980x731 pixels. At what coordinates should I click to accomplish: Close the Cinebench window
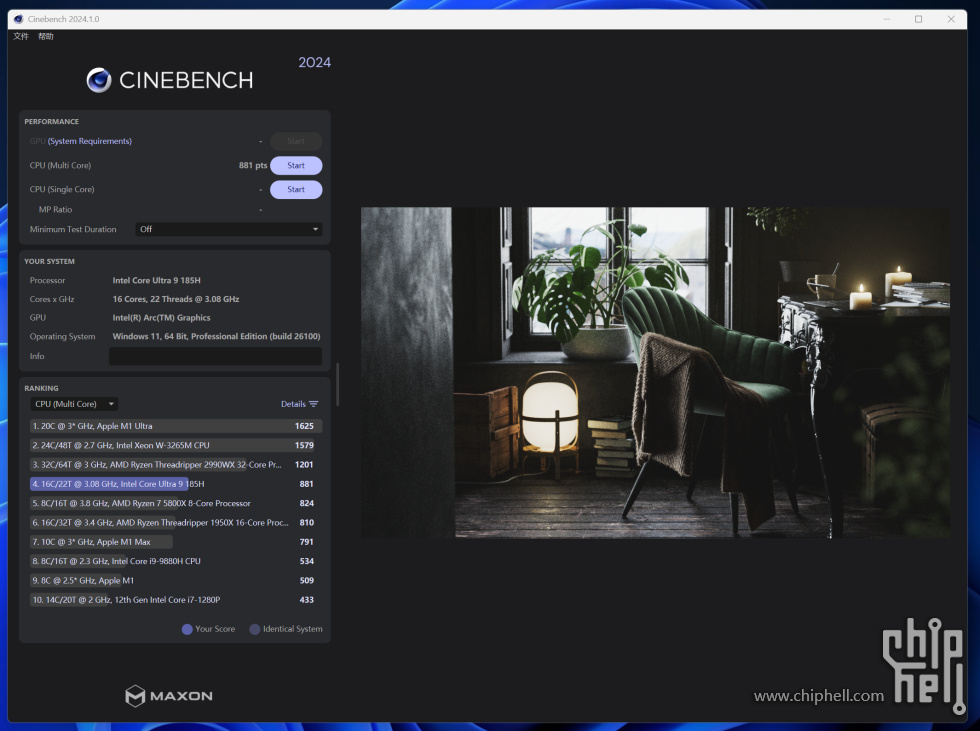(x=951, y=19)
